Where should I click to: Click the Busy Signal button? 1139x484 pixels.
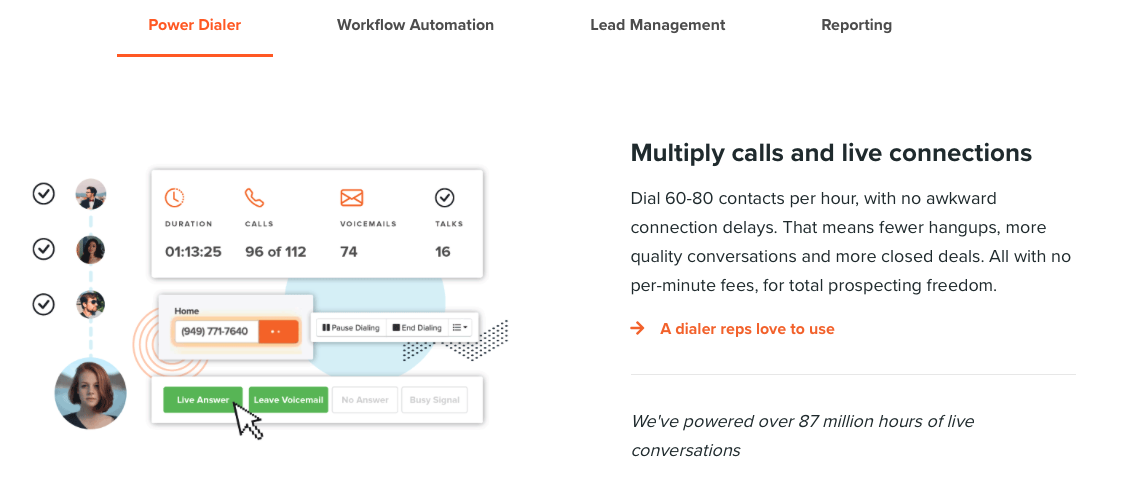(x=434, y=400)
